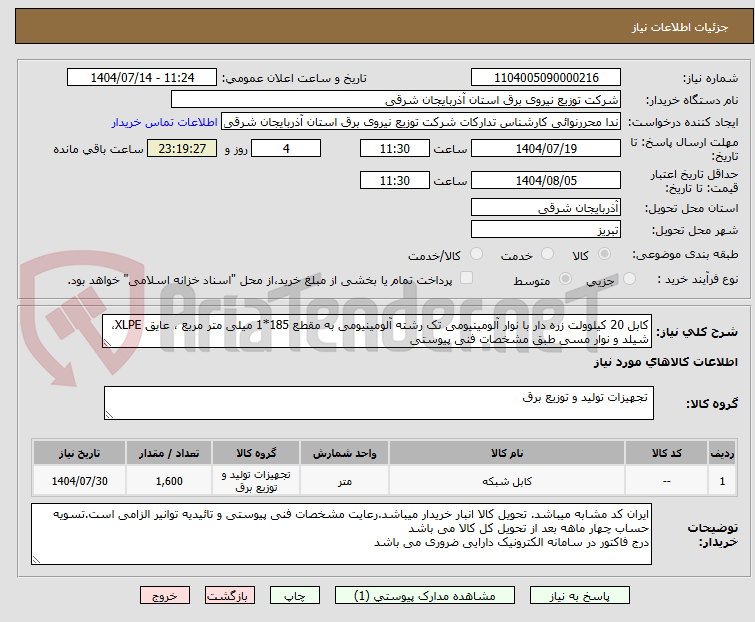Click the response deadline time 11:30 field
The width and height of the screenshot is (755, 622).
(x=395, y=148)
